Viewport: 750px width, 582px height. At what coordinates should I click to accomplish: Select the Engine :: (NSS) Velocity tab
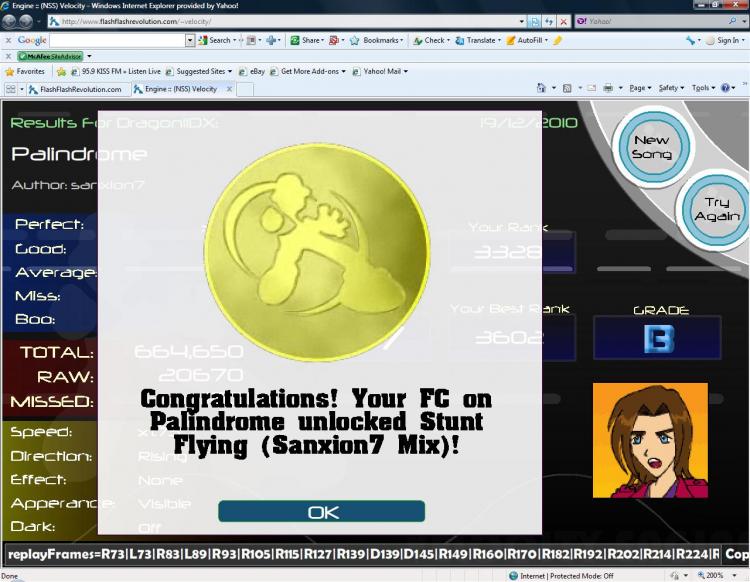pos(180,89)
